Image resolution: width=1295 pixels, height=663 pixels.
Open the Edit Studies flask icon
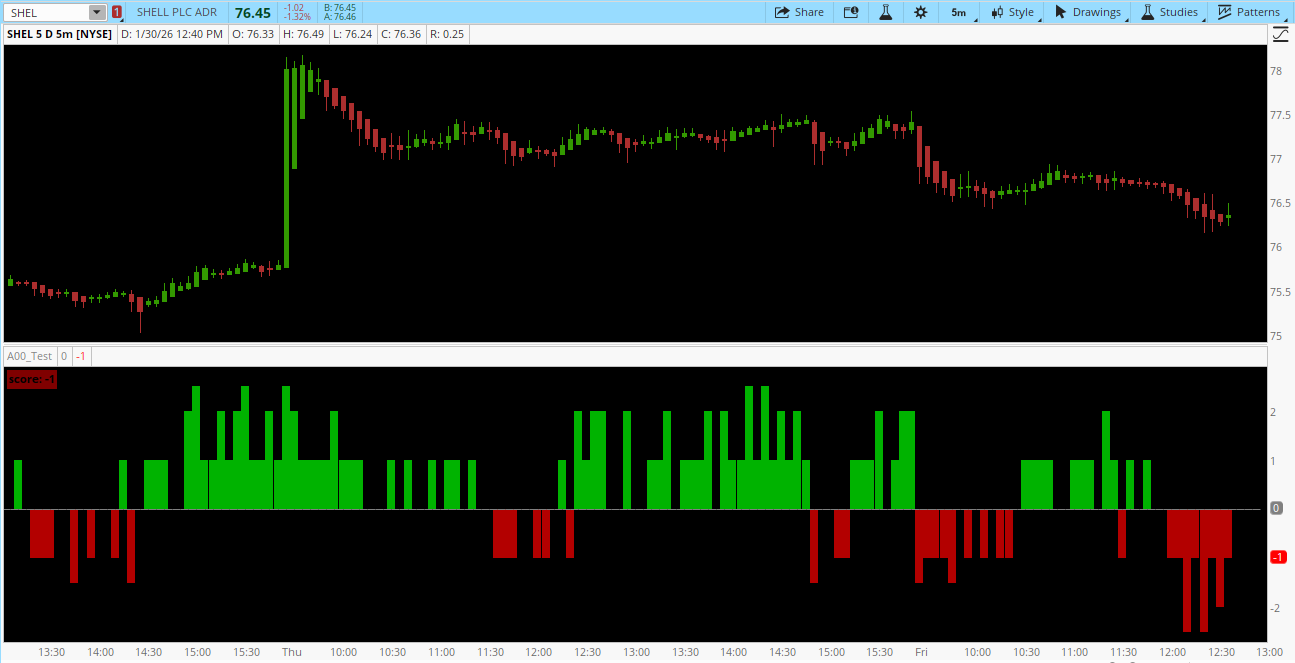[885, 12]
